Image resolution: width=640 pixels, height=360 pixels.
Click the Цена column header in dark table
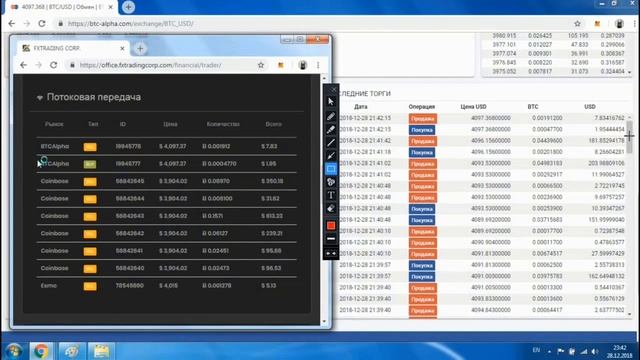(x=170, y=124)
